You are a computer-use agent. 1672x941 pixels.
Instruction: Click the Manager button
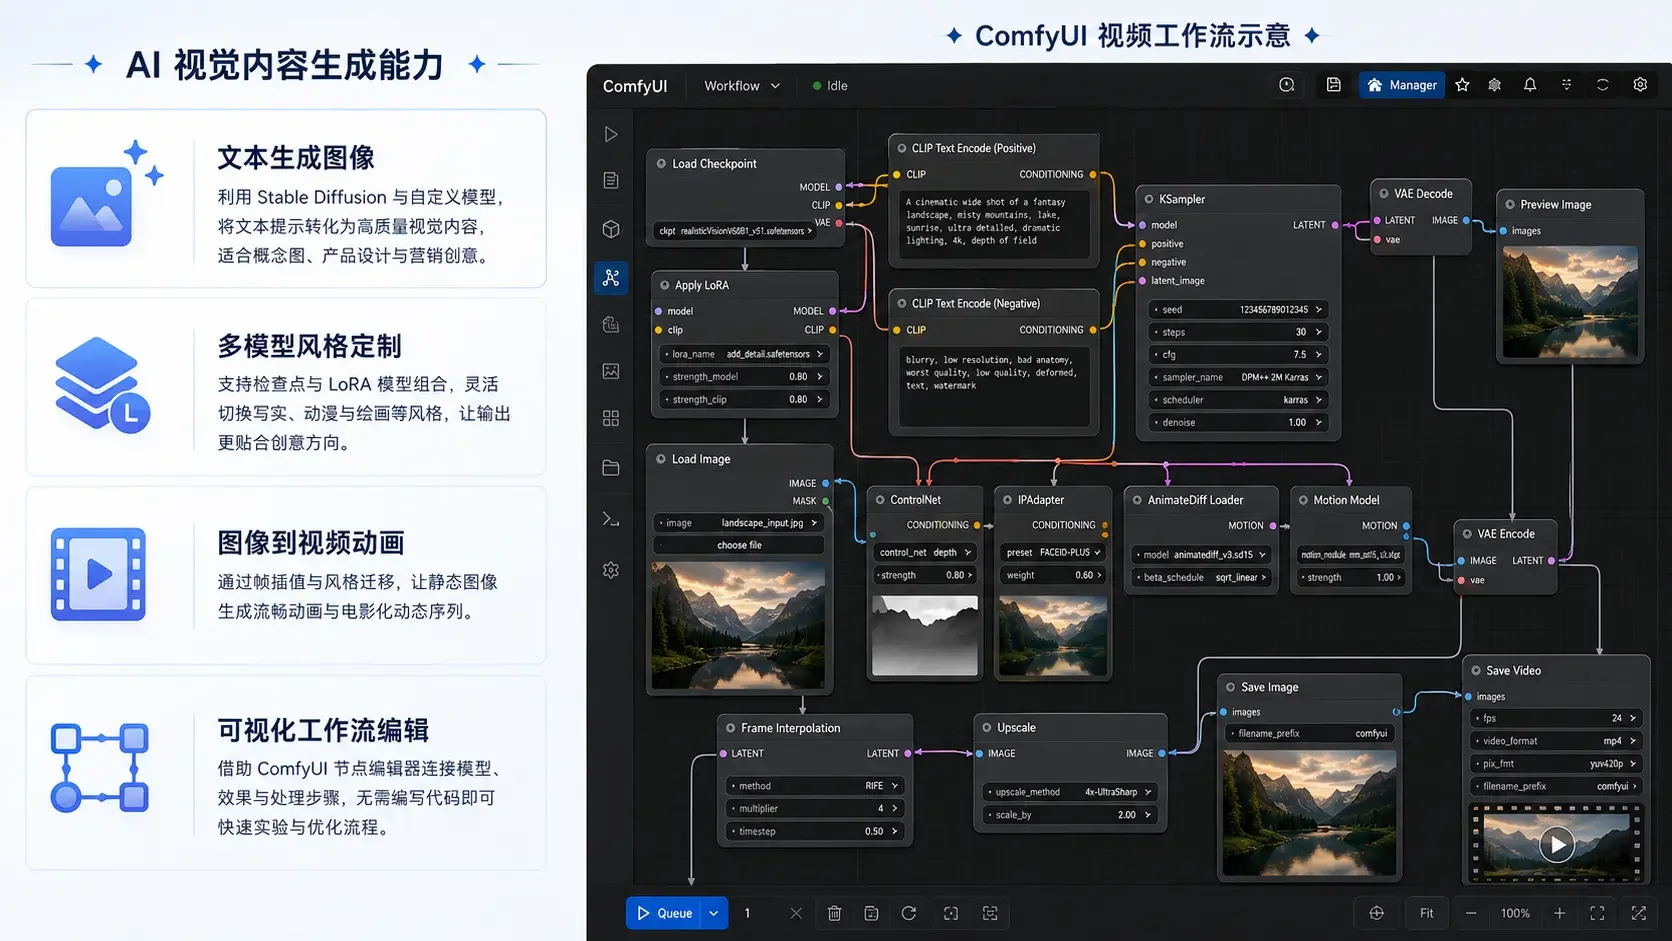pyautogui.click(x=1401, y=85)
